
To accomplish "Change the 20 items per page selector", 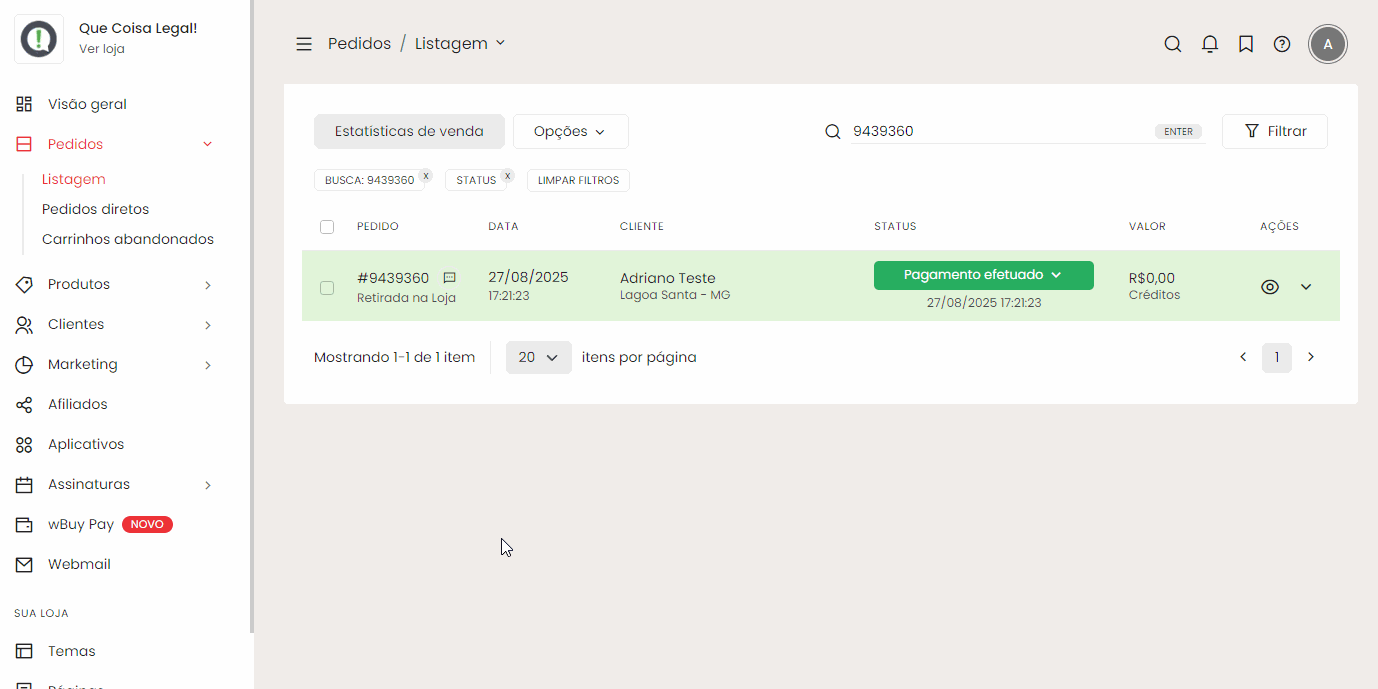I will pos(538,357).
